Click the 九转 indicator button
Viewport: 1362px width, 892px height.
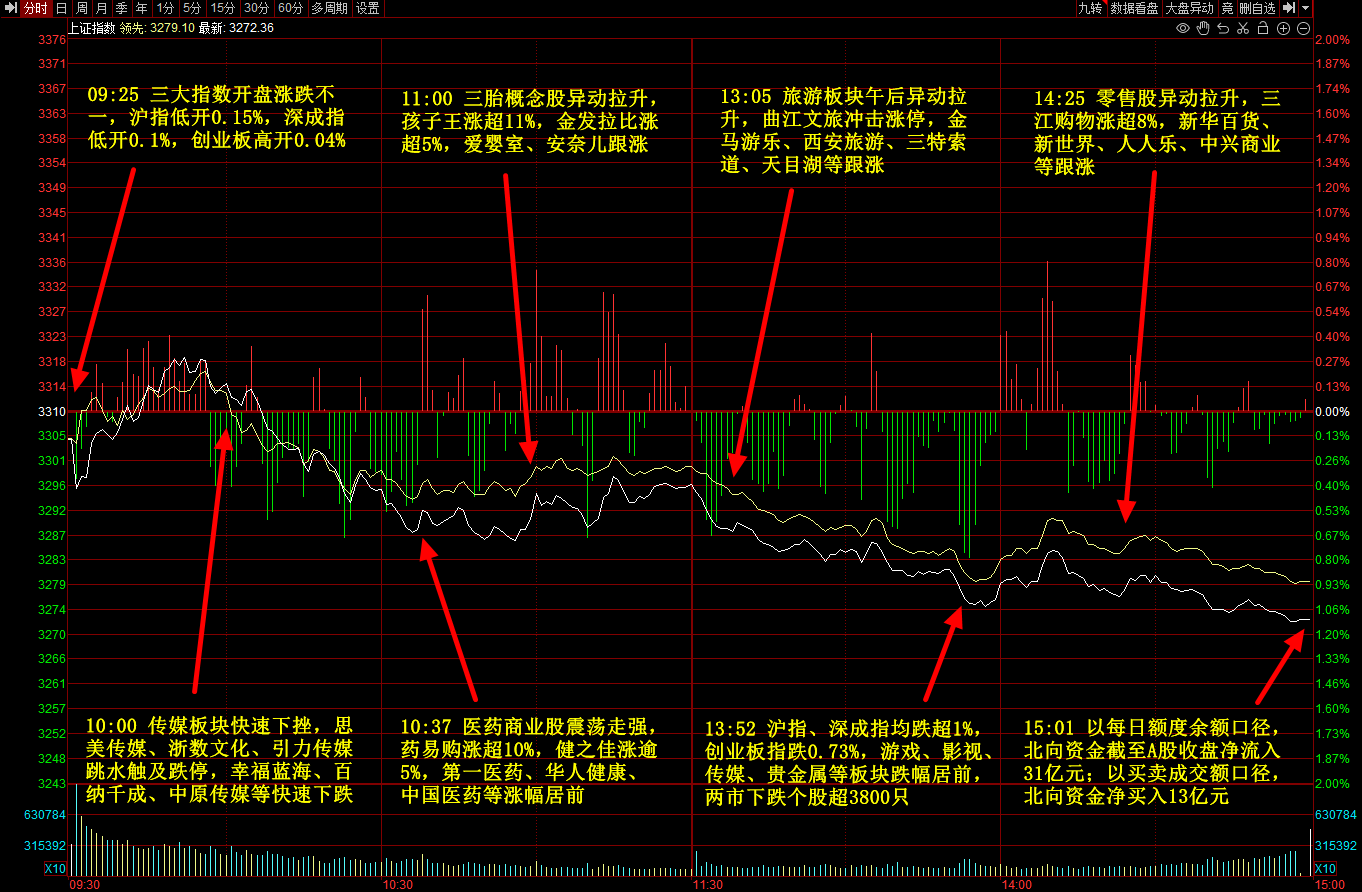click(1089, 8)
